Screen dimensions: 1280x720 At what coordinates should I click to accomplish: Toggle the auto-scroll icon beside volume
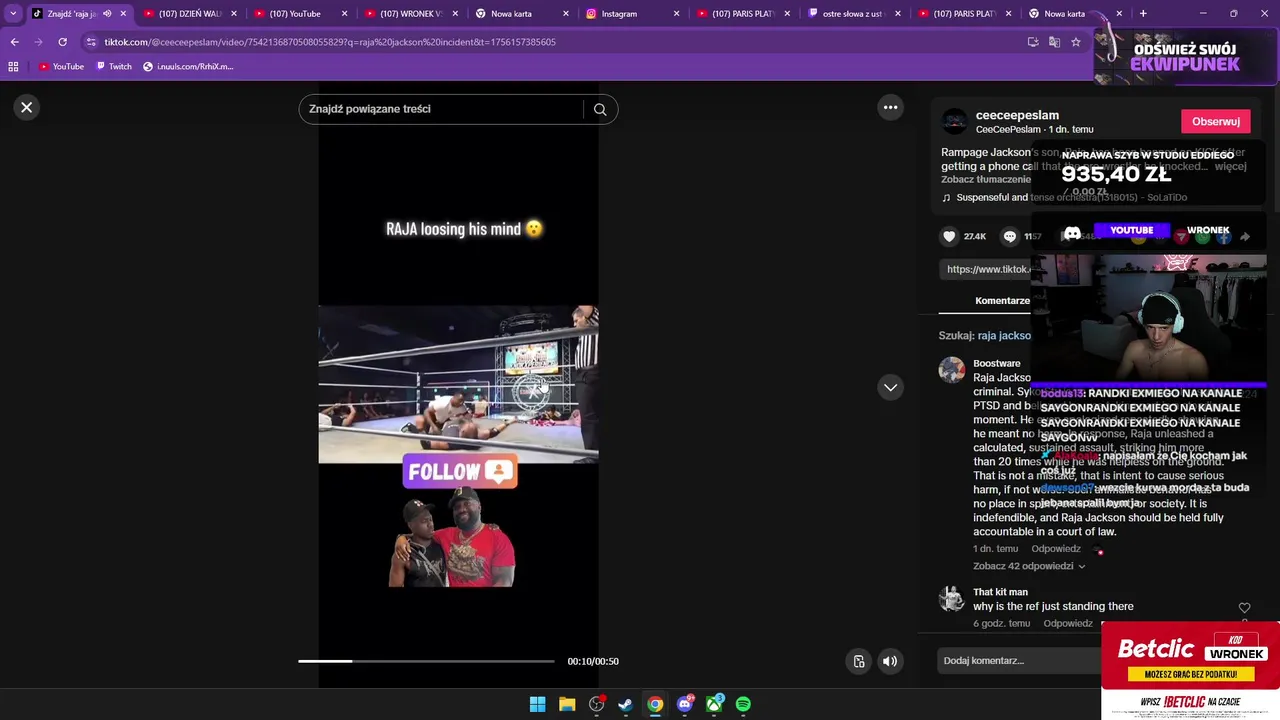858,661
